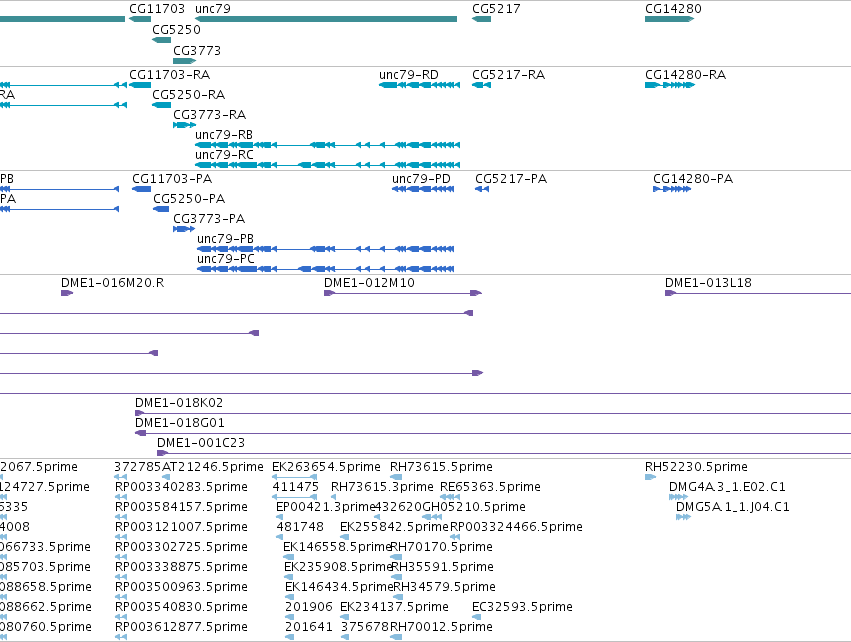
Task: Click the CG3773 gene label
Action: (x=197, y=50)
